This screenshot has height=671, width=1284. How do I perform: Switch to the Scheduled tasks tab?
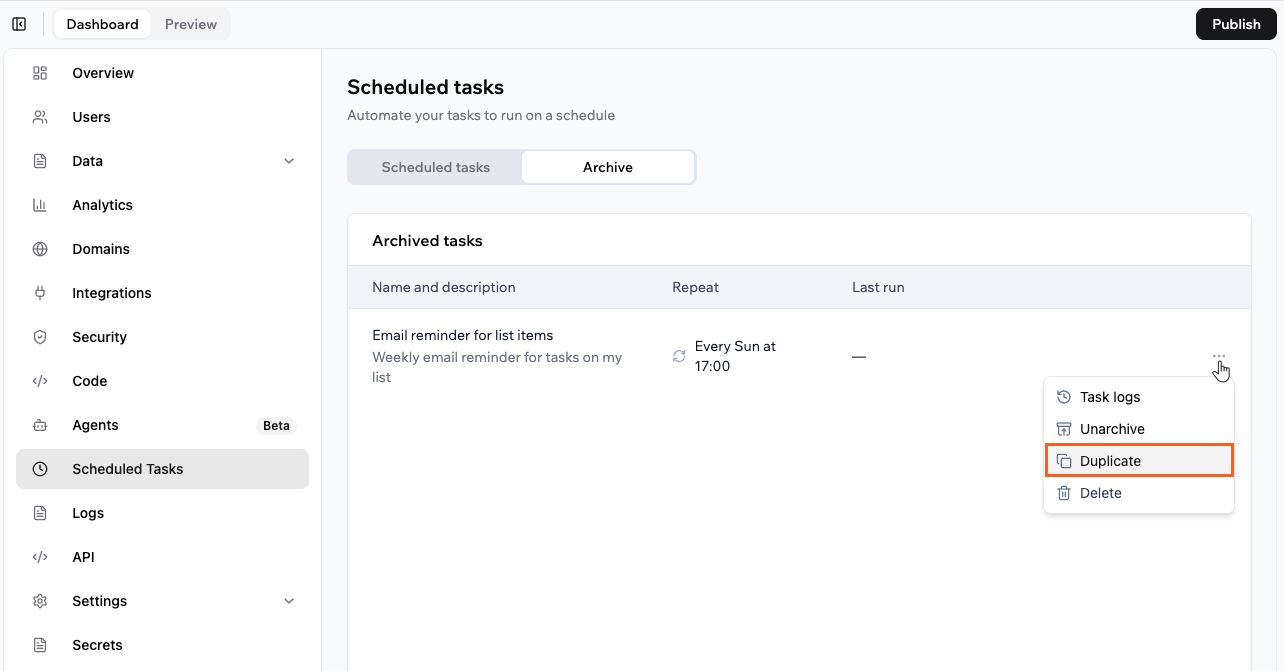tap(435, 166)
